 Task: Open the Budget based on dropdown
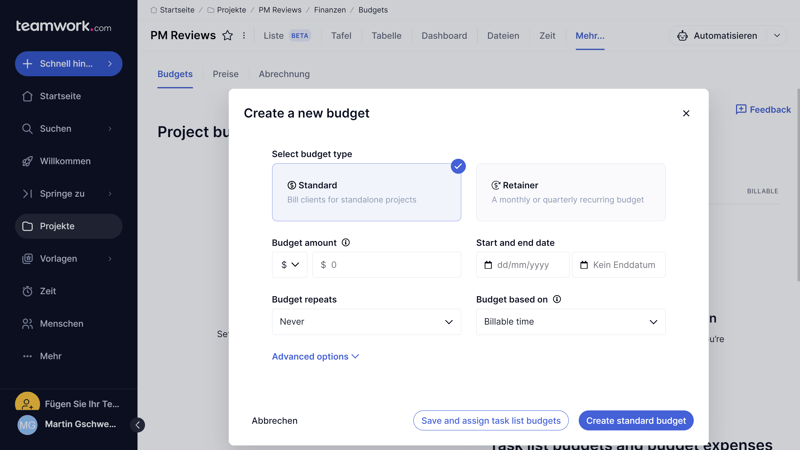570,322
